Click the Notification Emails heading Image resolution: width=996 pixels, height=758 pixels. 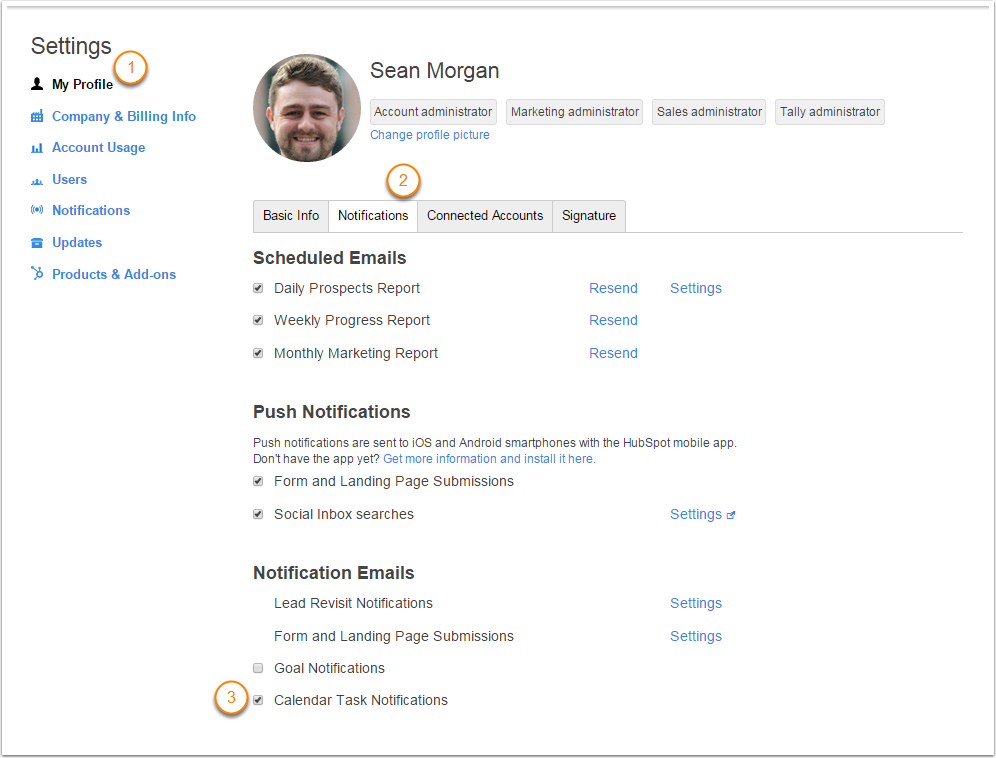[x=333, y=573]
